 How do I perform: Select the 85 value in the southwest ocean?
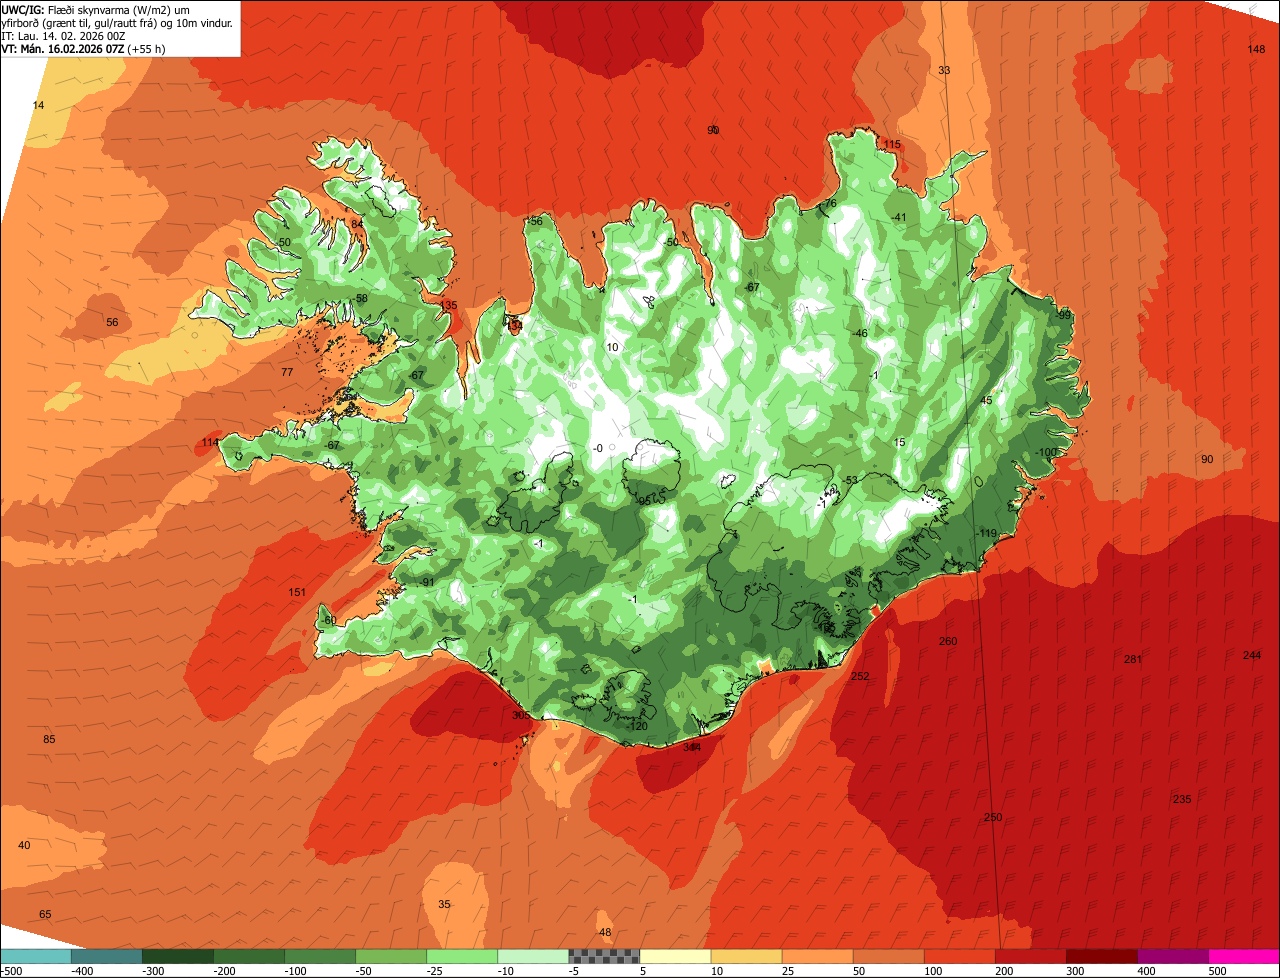click(x=49, y=739)
